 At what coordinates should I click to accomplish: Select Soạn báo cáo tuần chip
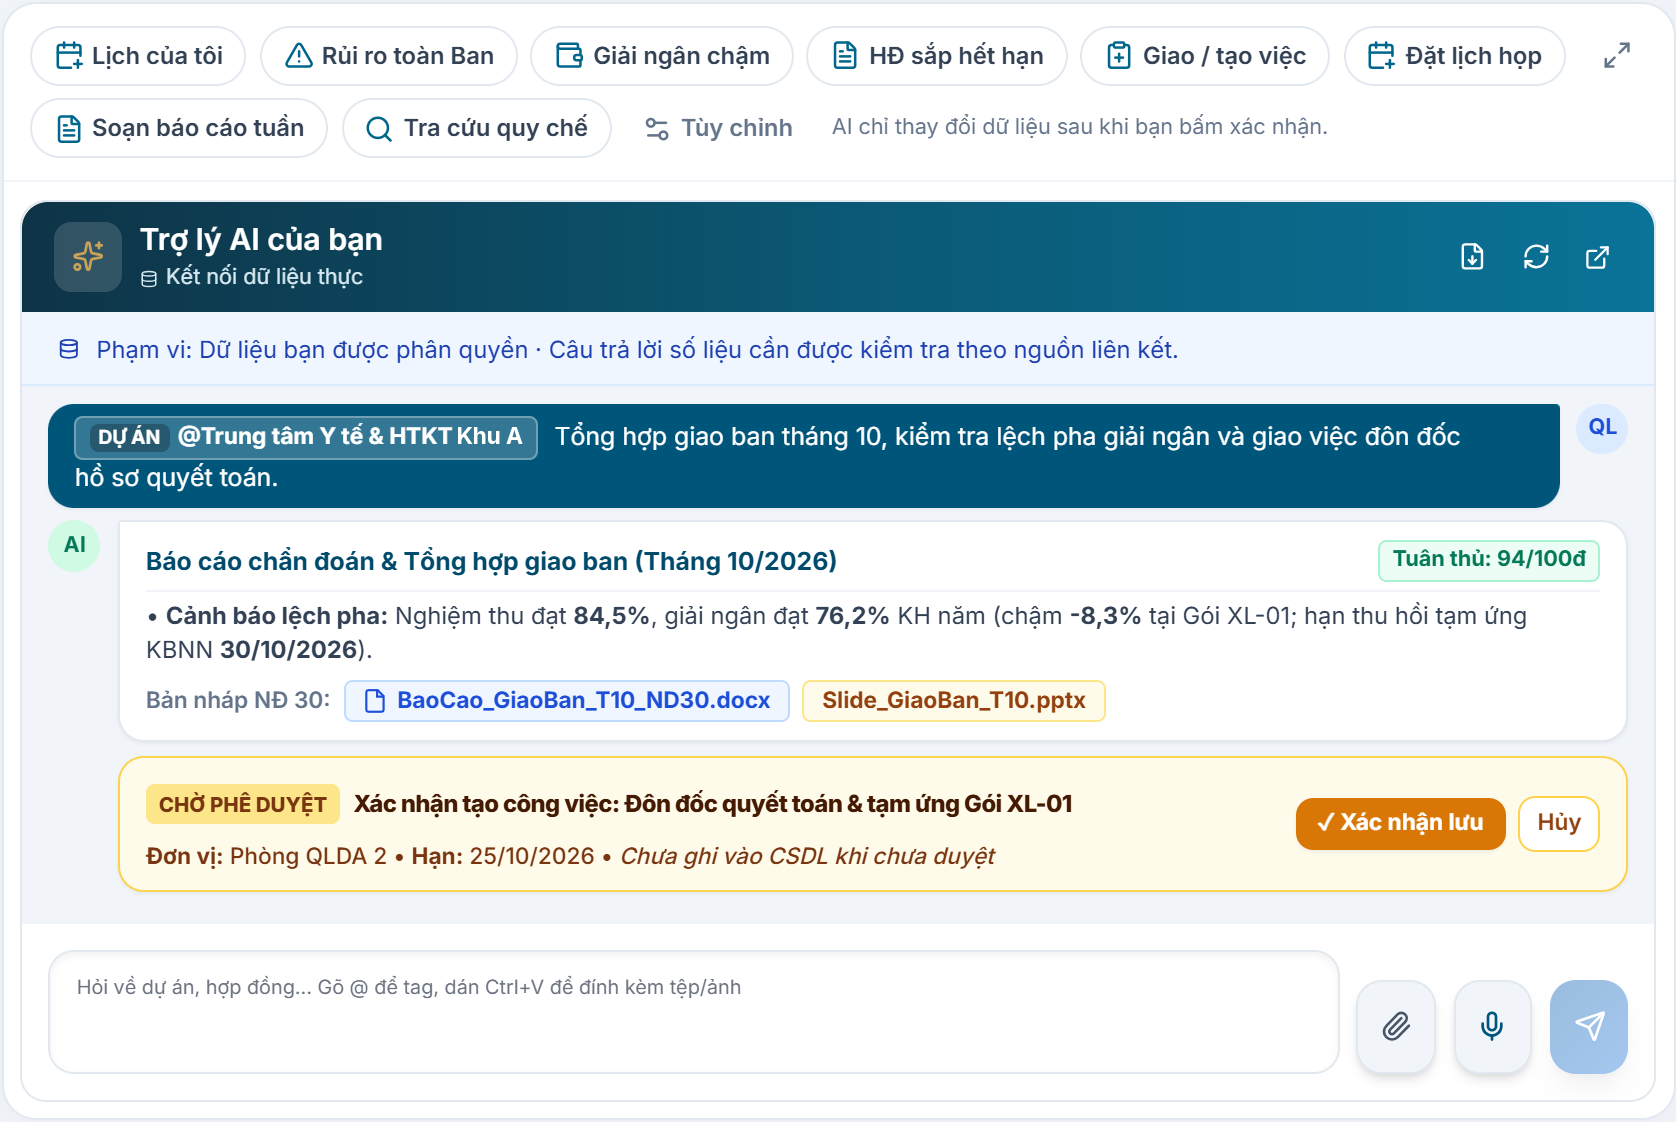tap(179, 128)
